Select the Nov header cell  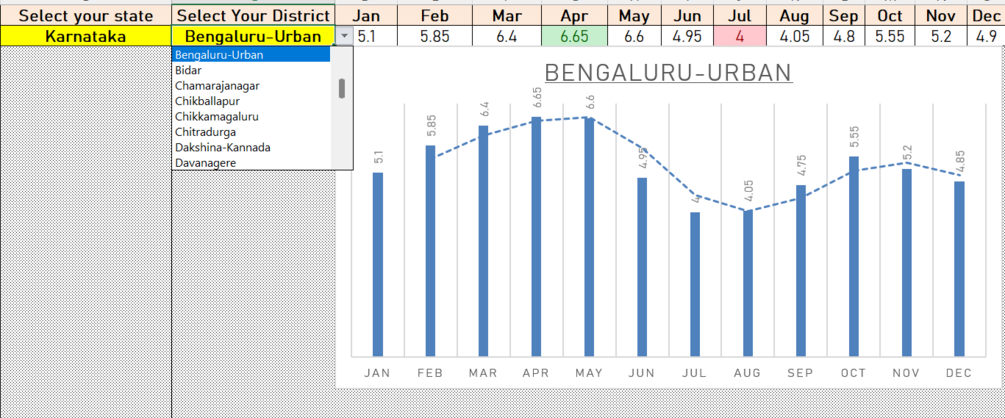coord(942,16)
